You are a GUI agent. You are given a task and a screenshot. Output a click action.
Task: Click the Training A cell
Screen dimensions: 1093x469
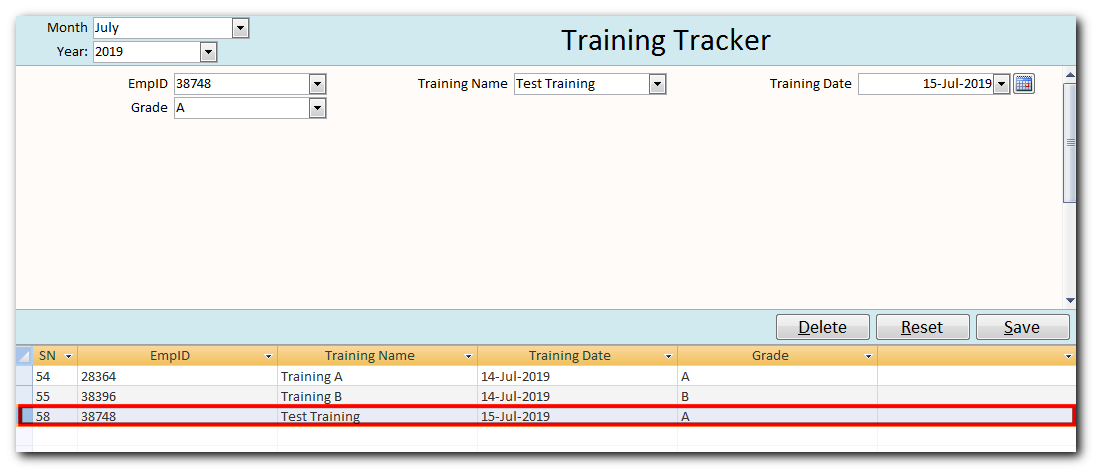[378, 376]
